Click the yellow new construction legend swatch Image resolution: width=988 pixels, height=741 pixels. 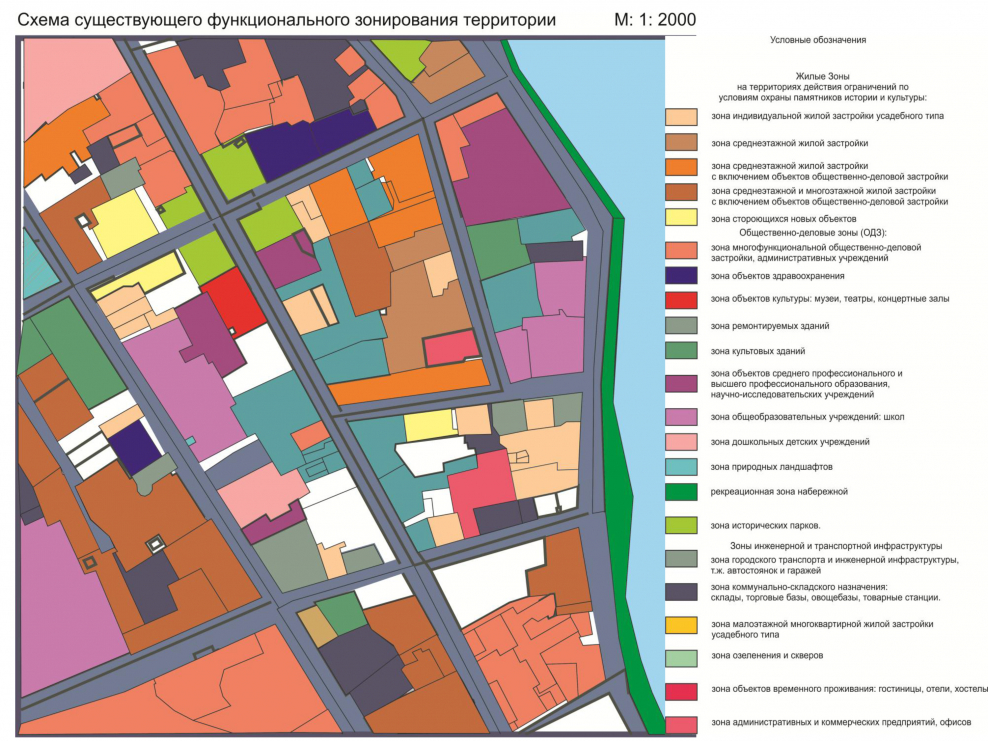pos(681,218)
